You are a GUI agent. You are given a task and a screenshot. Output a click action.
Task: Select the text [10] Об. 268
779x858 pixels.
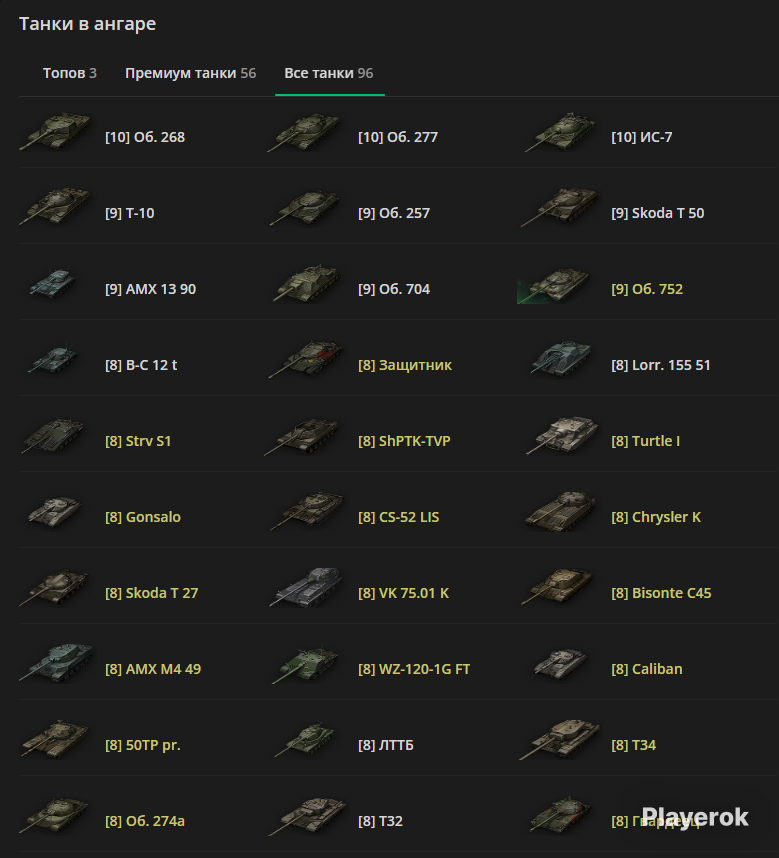[145, 137]
